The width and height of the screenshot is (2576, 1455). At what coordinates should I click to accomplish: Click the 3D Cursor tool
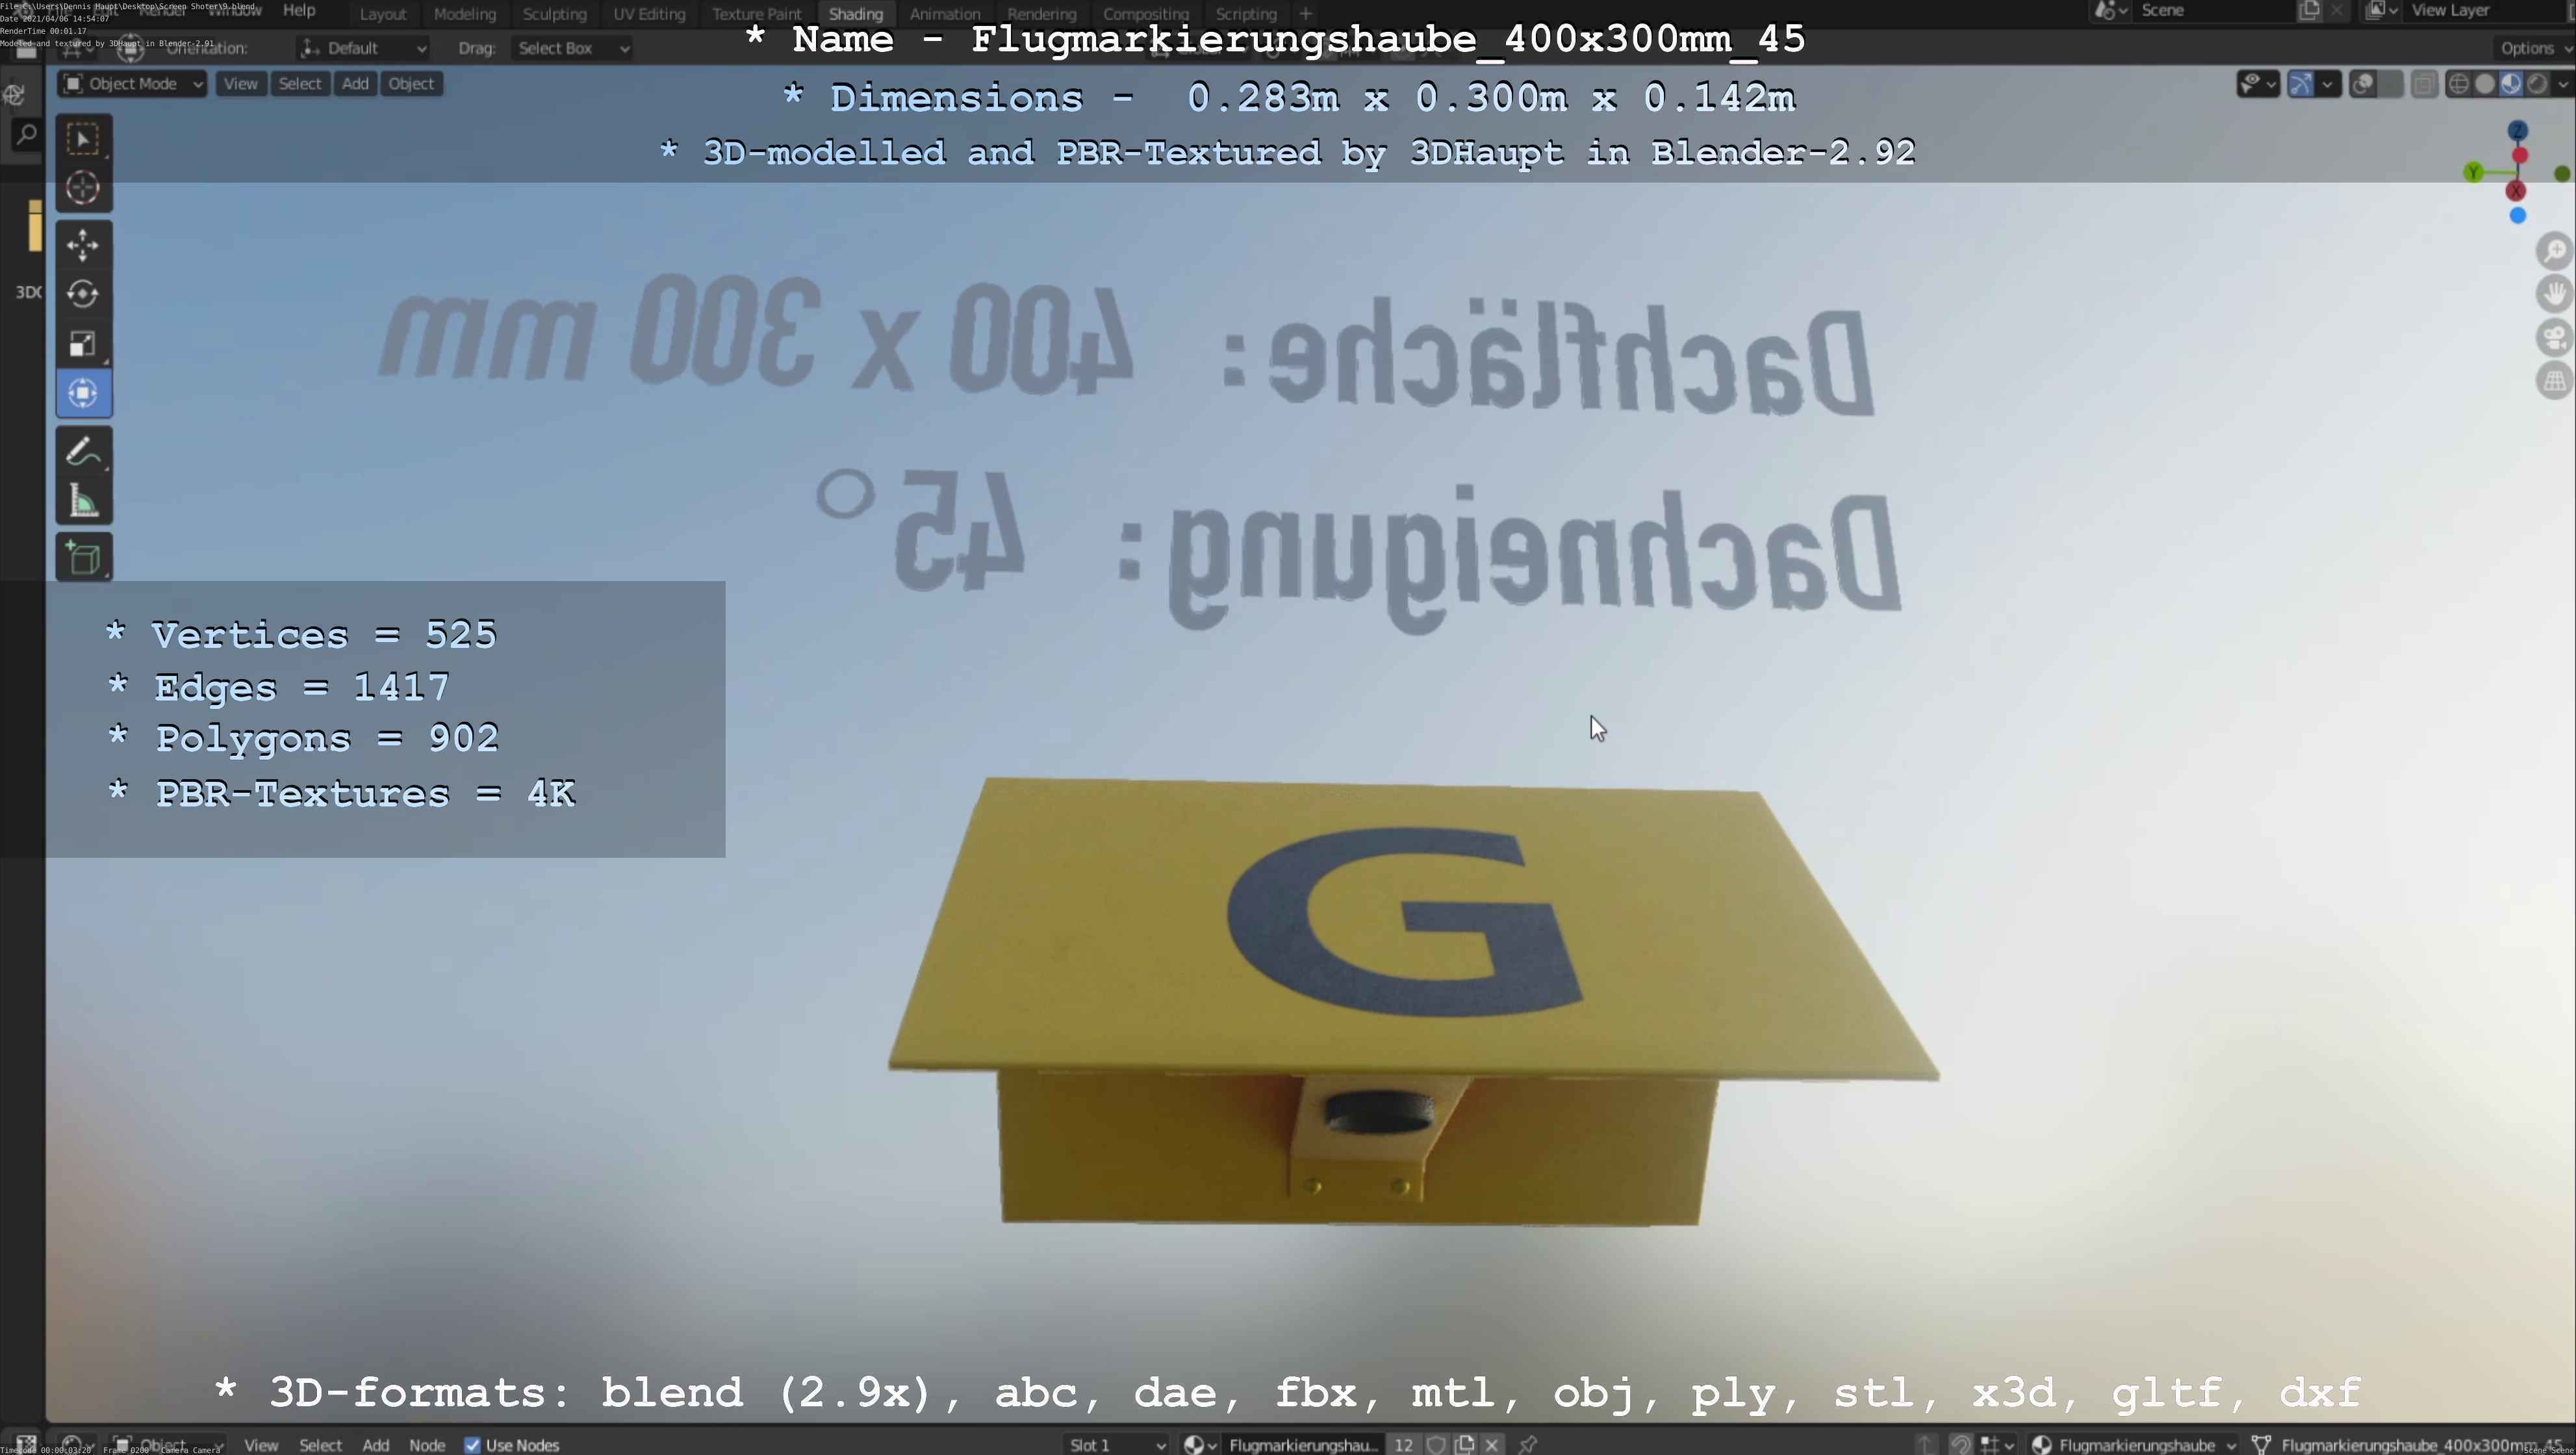83,188
